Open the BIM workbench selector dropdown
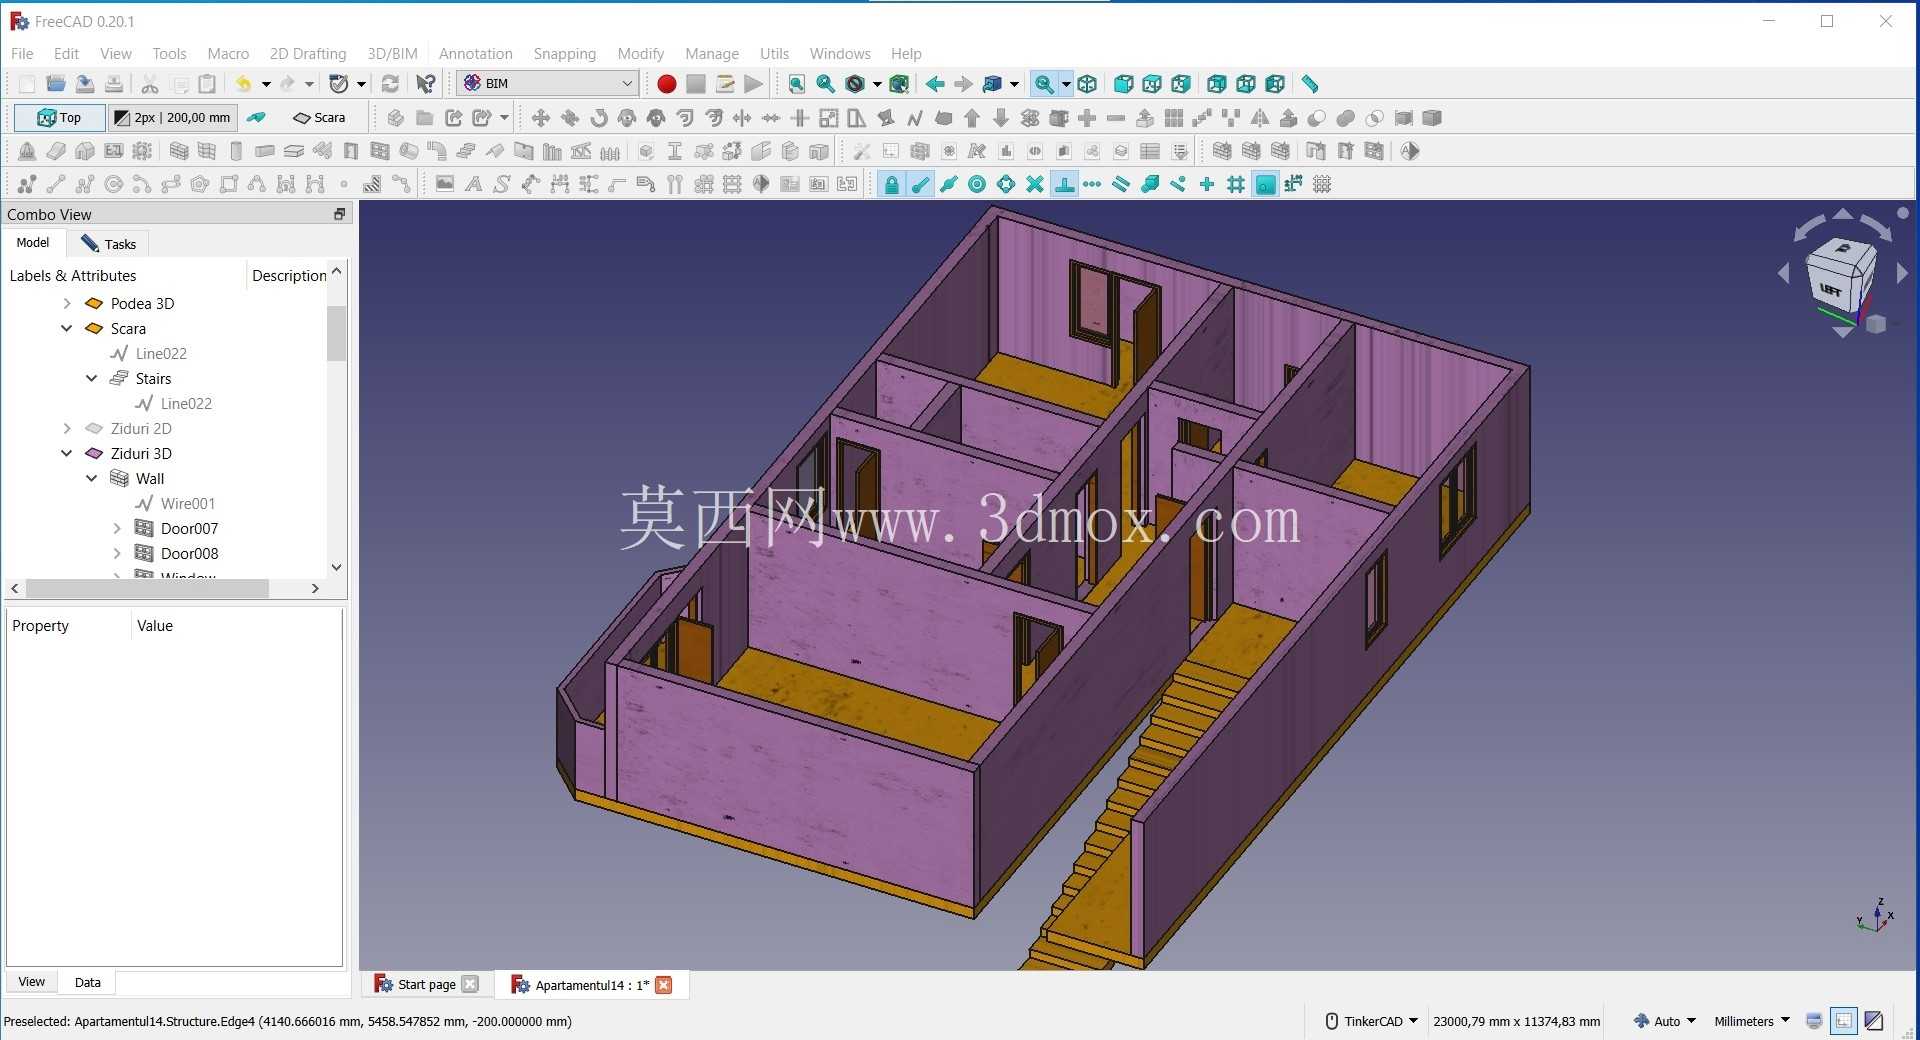 [x=548, y=84]
